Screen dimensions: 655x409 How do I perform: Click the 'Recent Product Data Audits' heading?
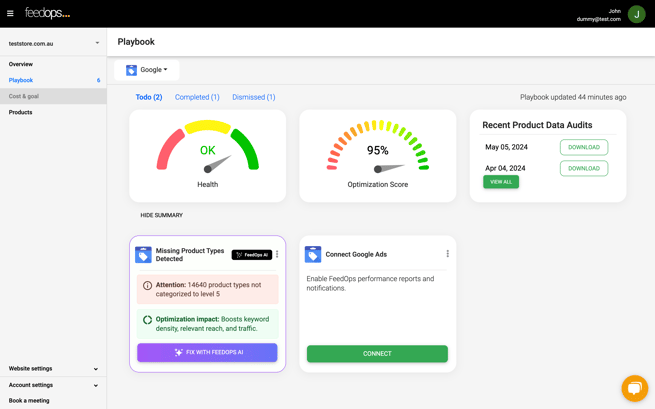pyautogui.click(x=537, y=125)
